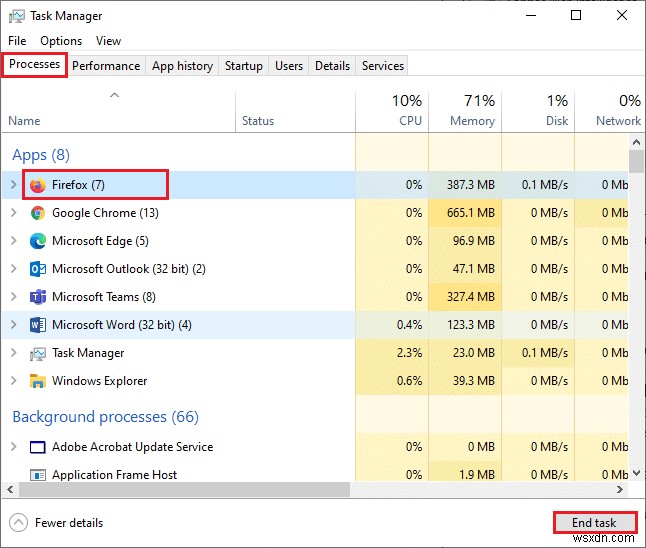646x548 pixels.
Task: Select the Windows Explorer row name
Action: point(99,381)
